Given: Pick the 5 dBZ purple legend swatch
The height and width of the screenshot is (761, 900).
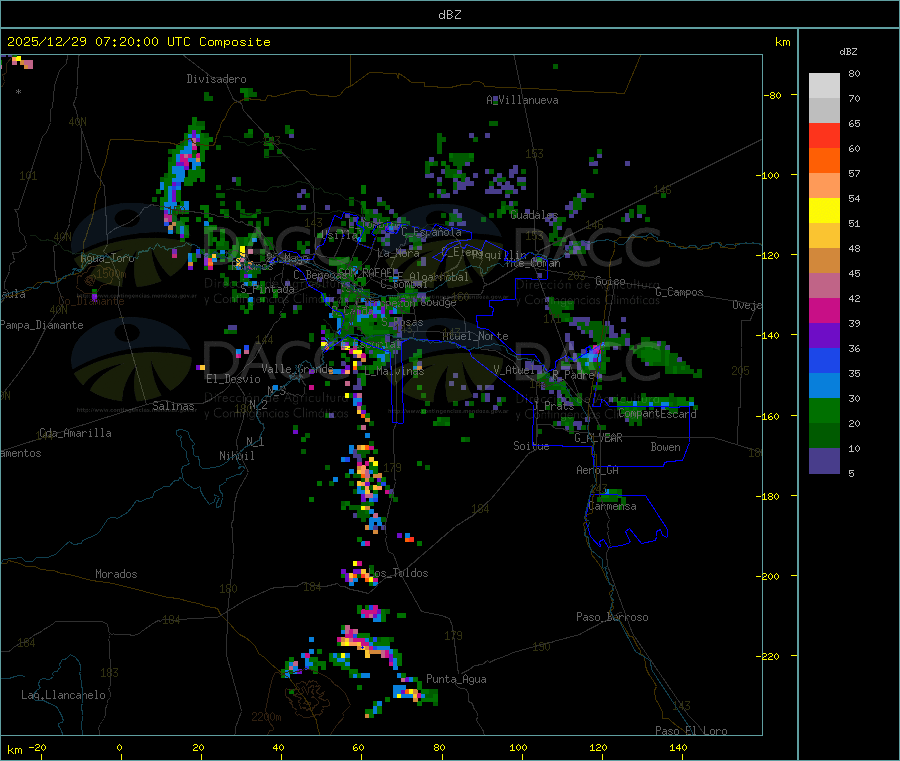Looking at the screenshot, I should click(x=824, y=461).
